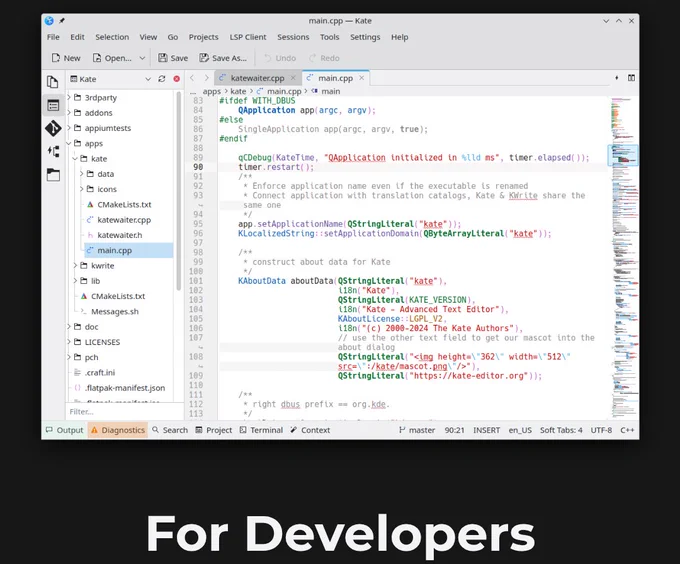The image size is (680, 564).
Task: Close the project with red icon
Action: click(x=177, y=79)
